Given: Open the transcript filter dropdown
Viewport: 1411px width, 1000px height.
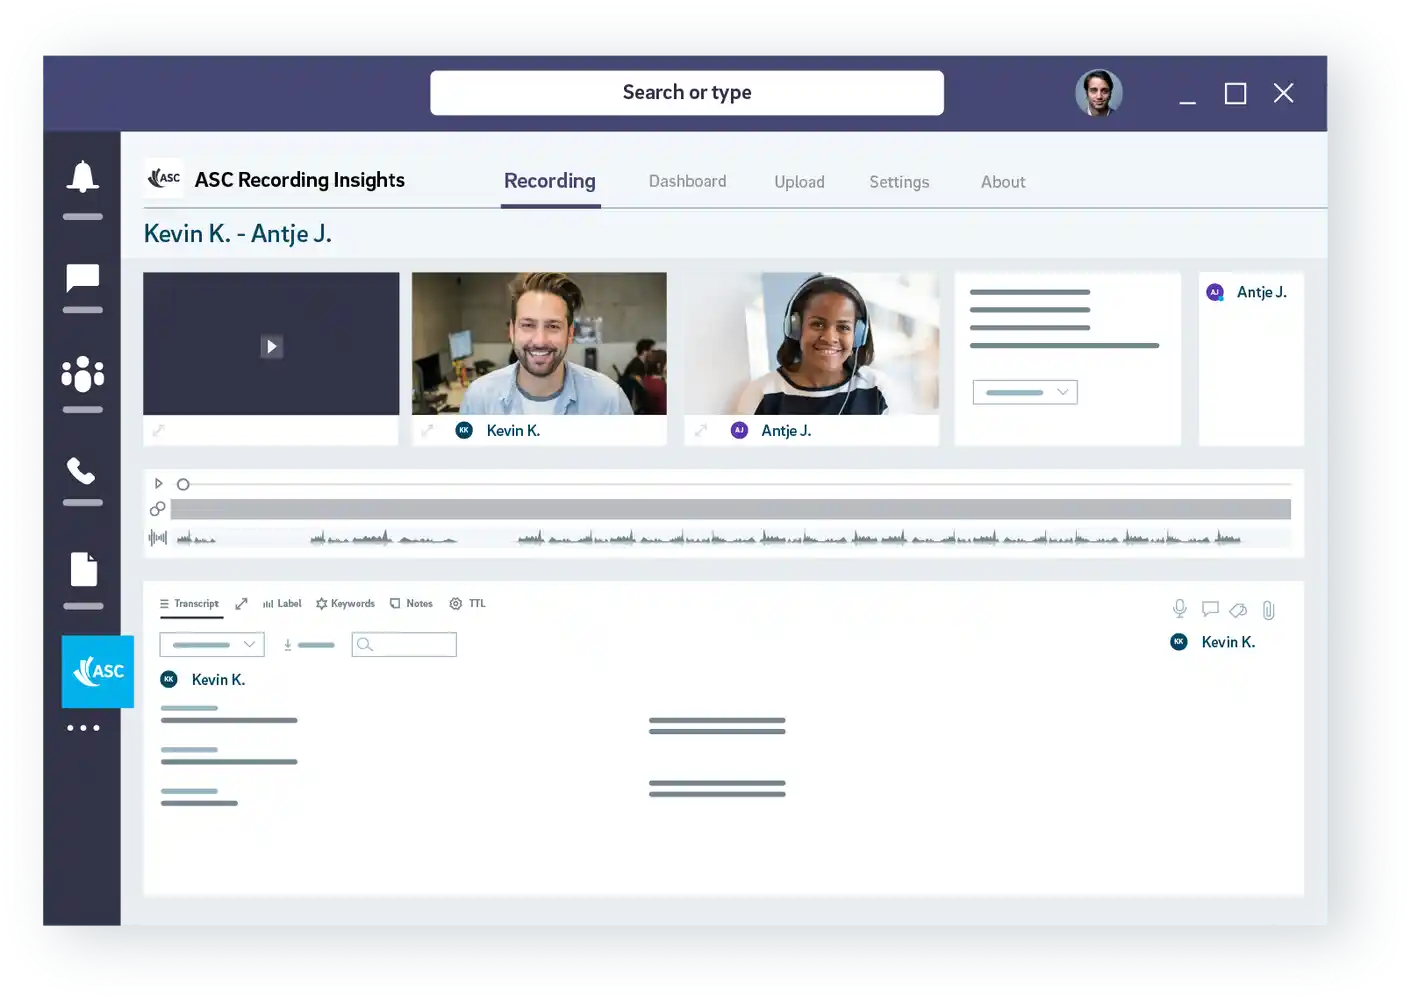Looking at the screenshot, I should tap(212, 645).
